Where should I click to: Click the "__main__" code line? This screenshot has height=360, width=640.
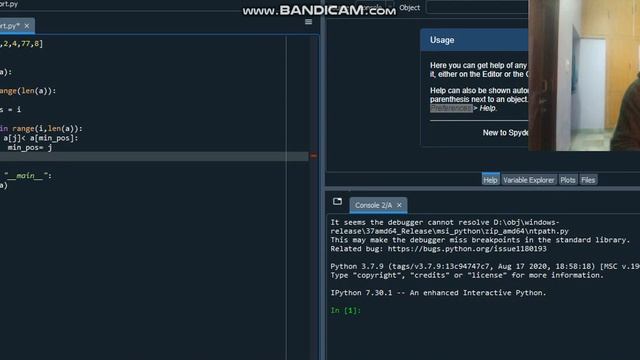coord(26,176)
